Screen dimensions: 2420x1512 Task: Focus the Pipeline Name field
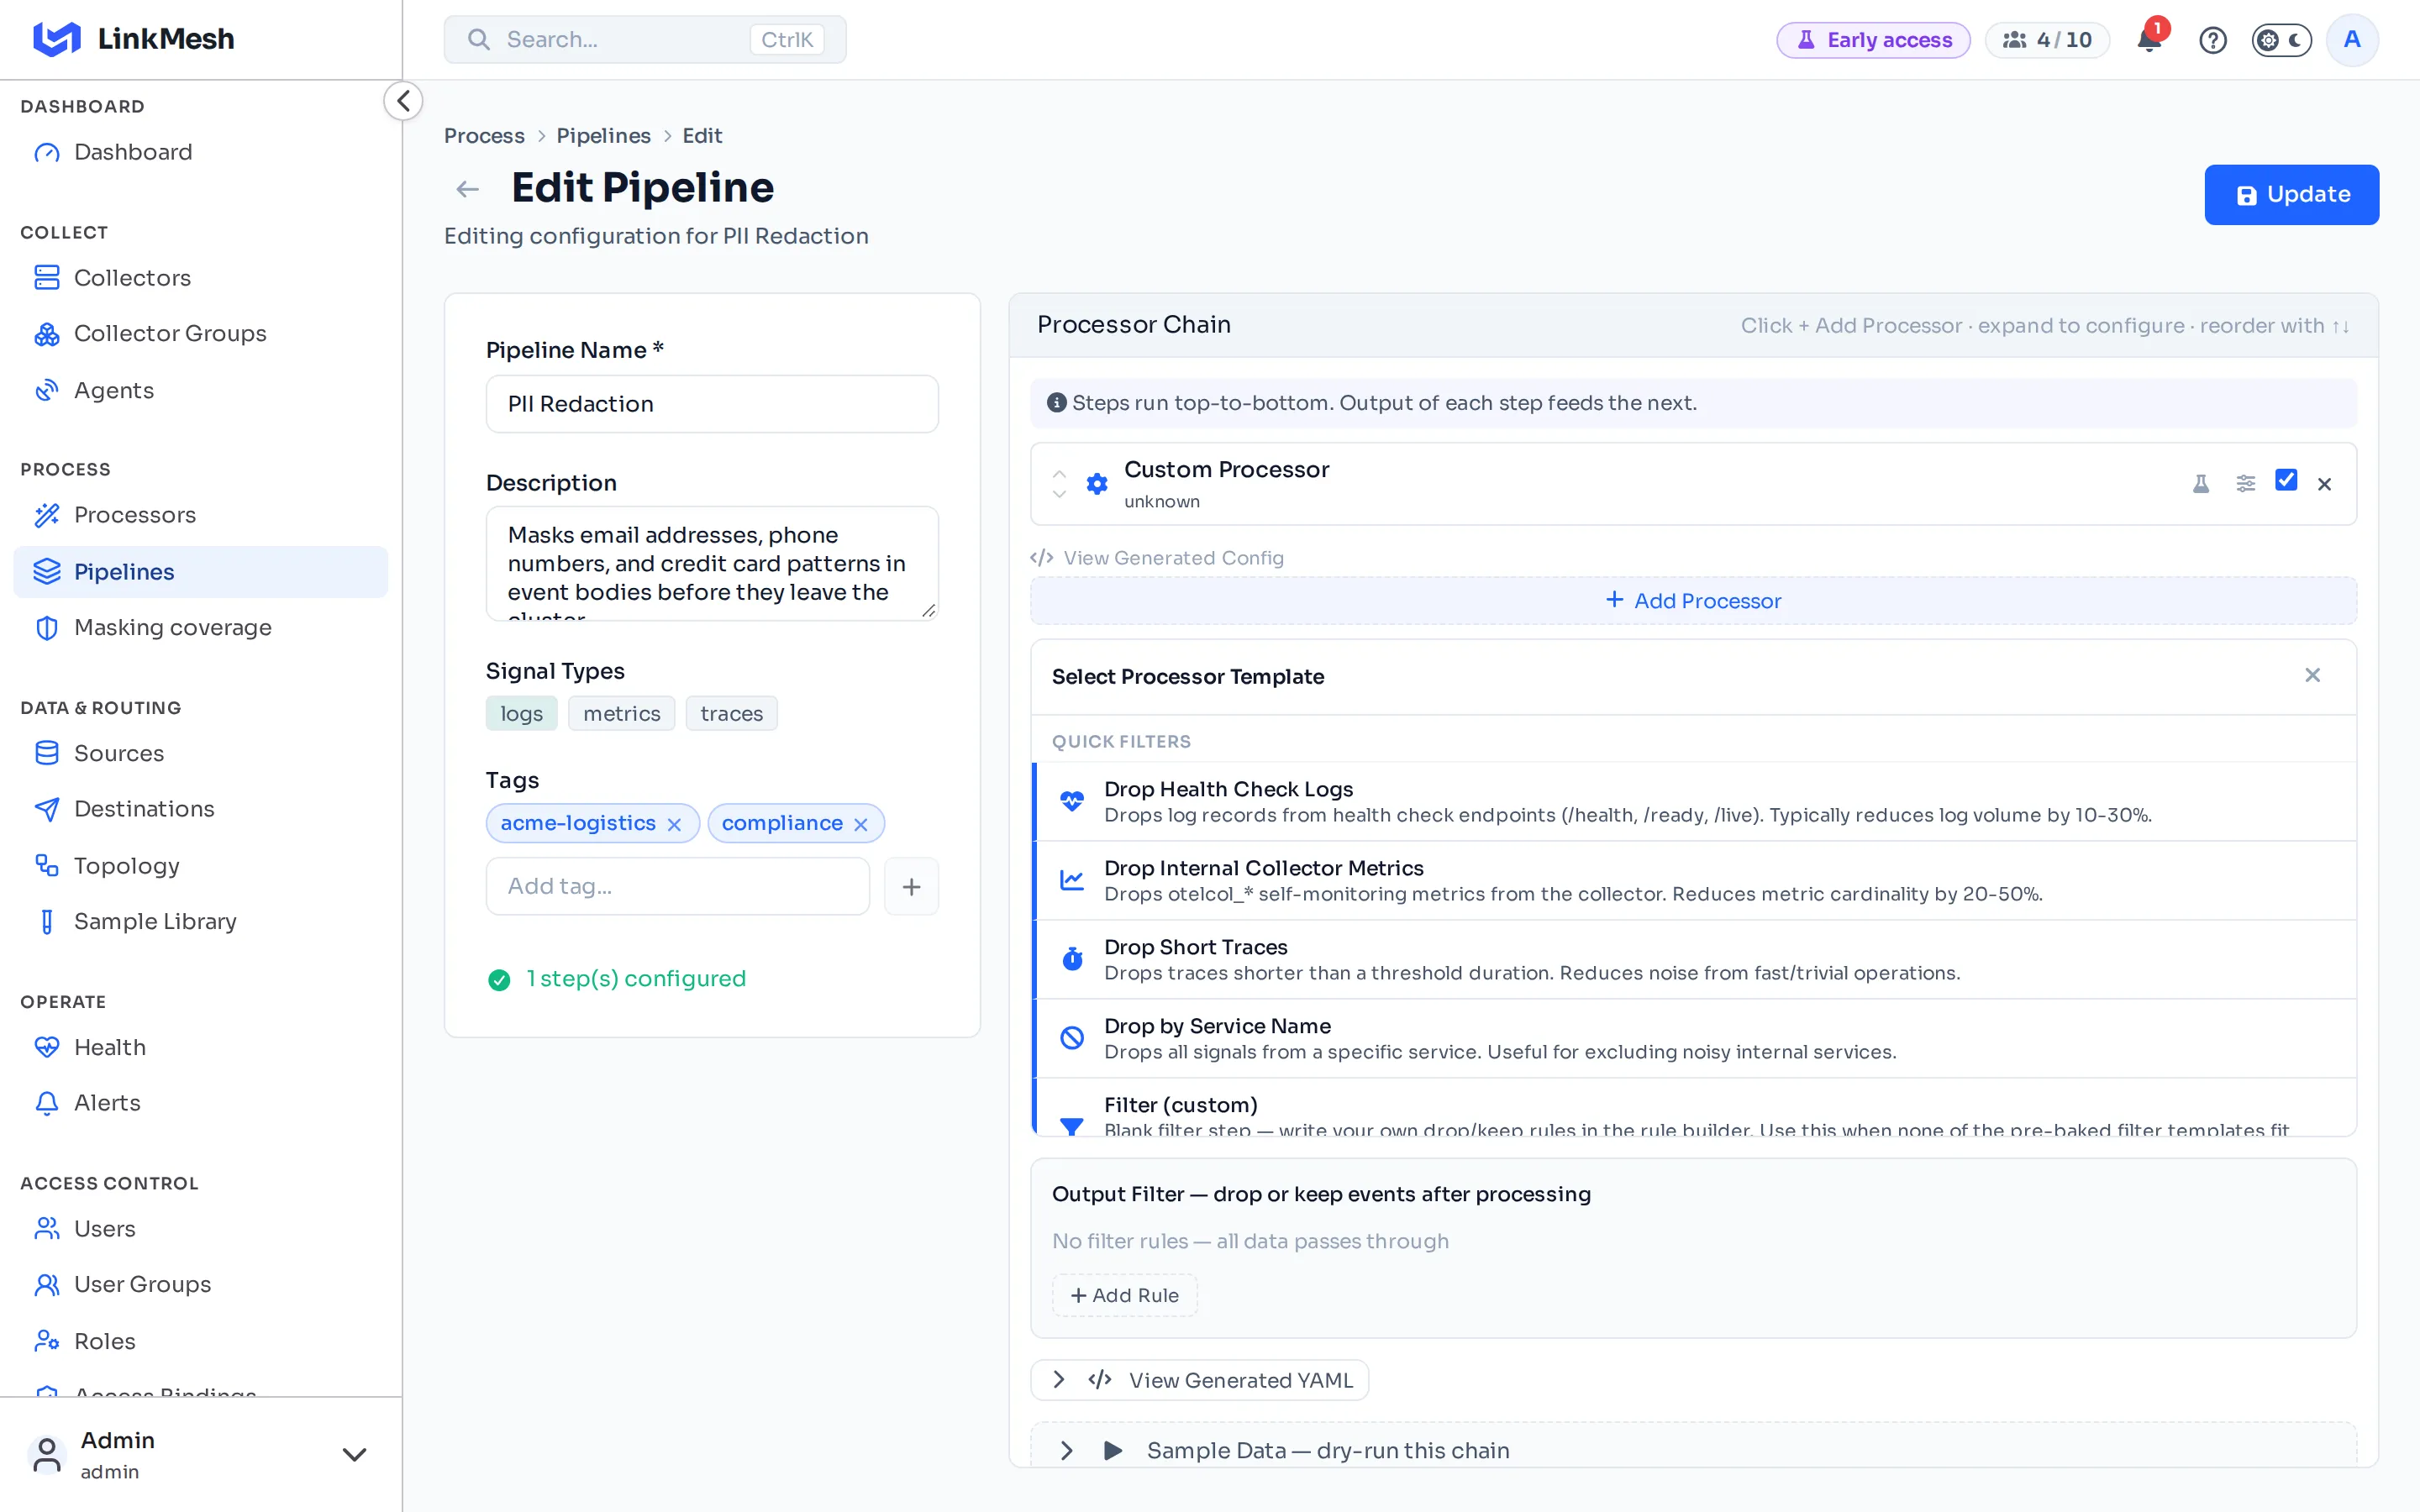[x=712, y=404]
